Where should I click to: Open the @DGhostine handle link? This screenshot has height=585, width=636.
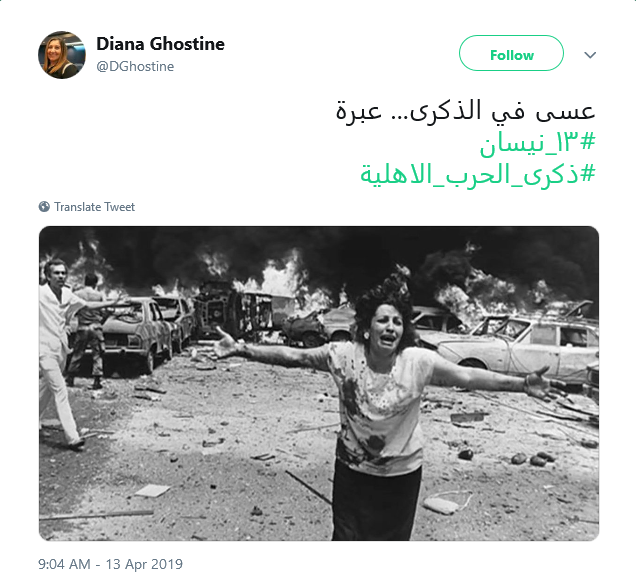click(x=135, y=66)
